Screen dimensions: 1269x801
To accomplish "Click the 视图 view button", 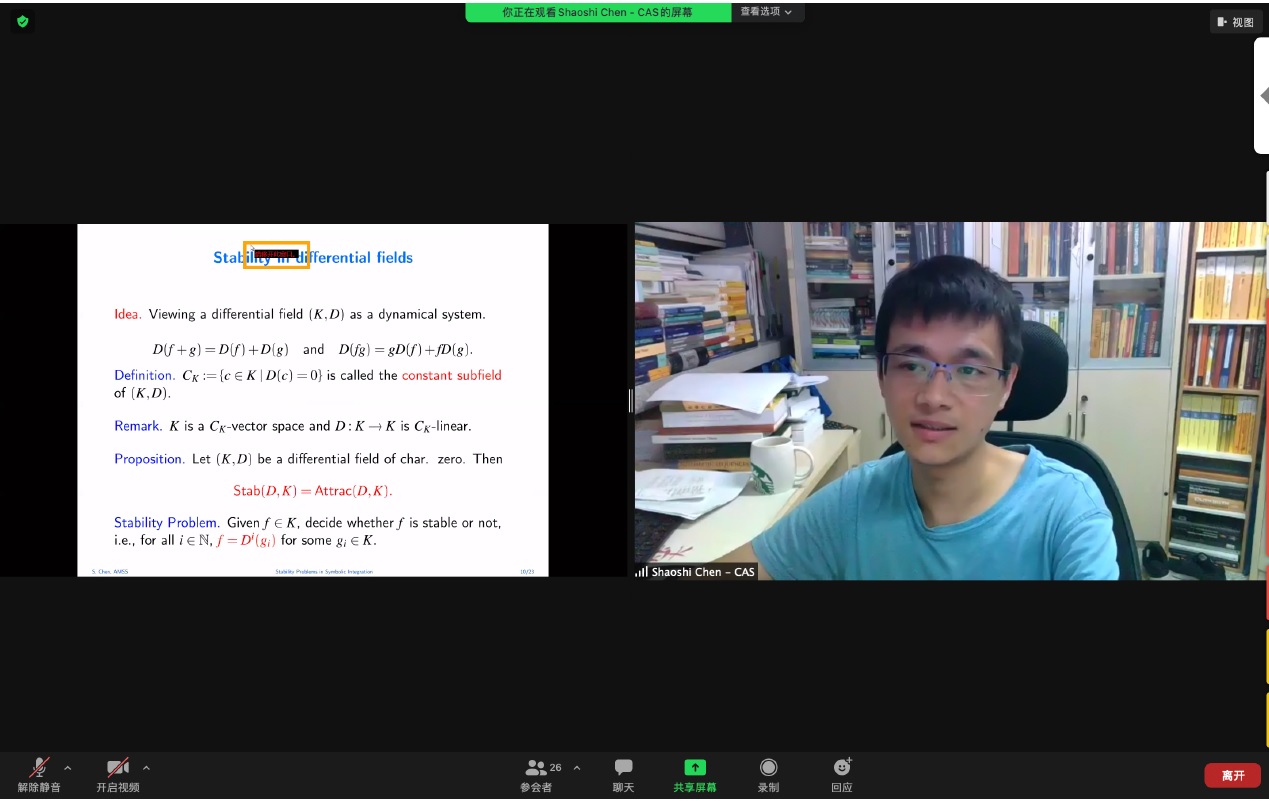I will click(1235, 22).
